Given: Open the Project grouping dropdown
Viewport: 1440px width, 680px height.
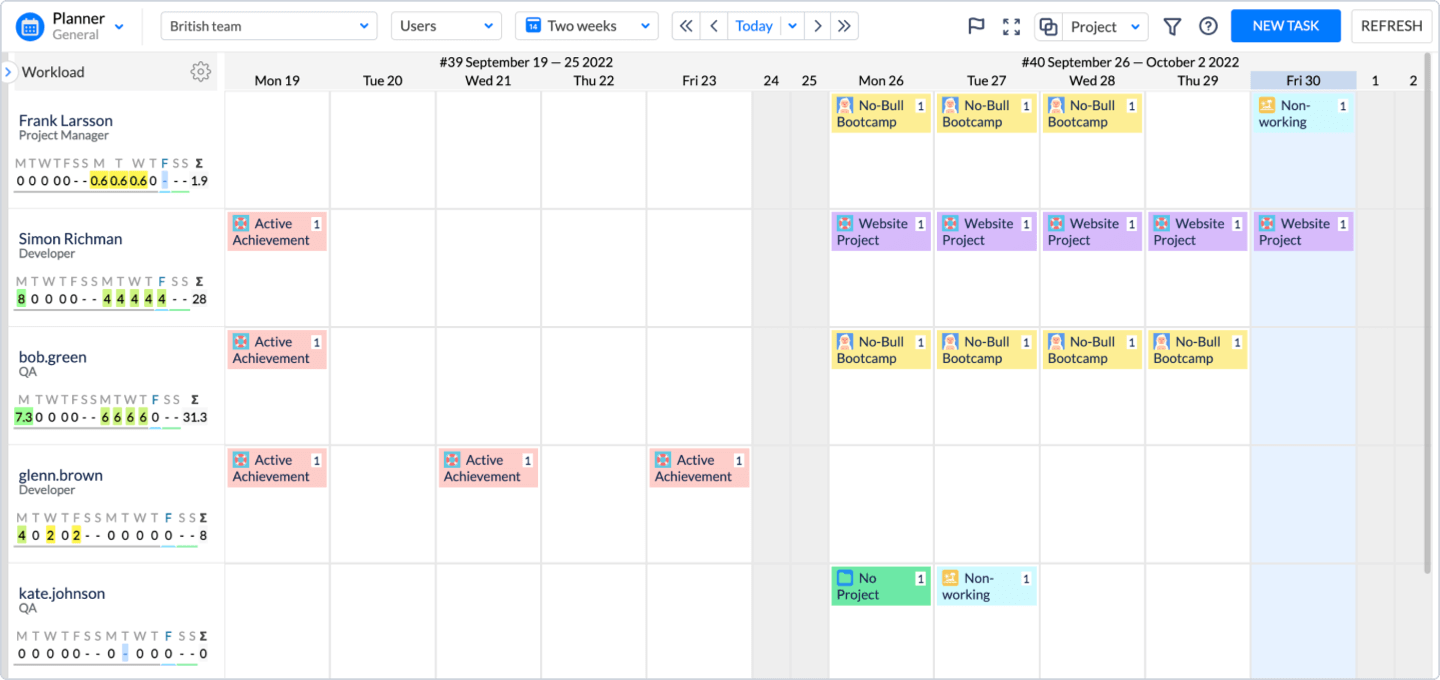Looking at the screenshot, I should coord(1104,26).
